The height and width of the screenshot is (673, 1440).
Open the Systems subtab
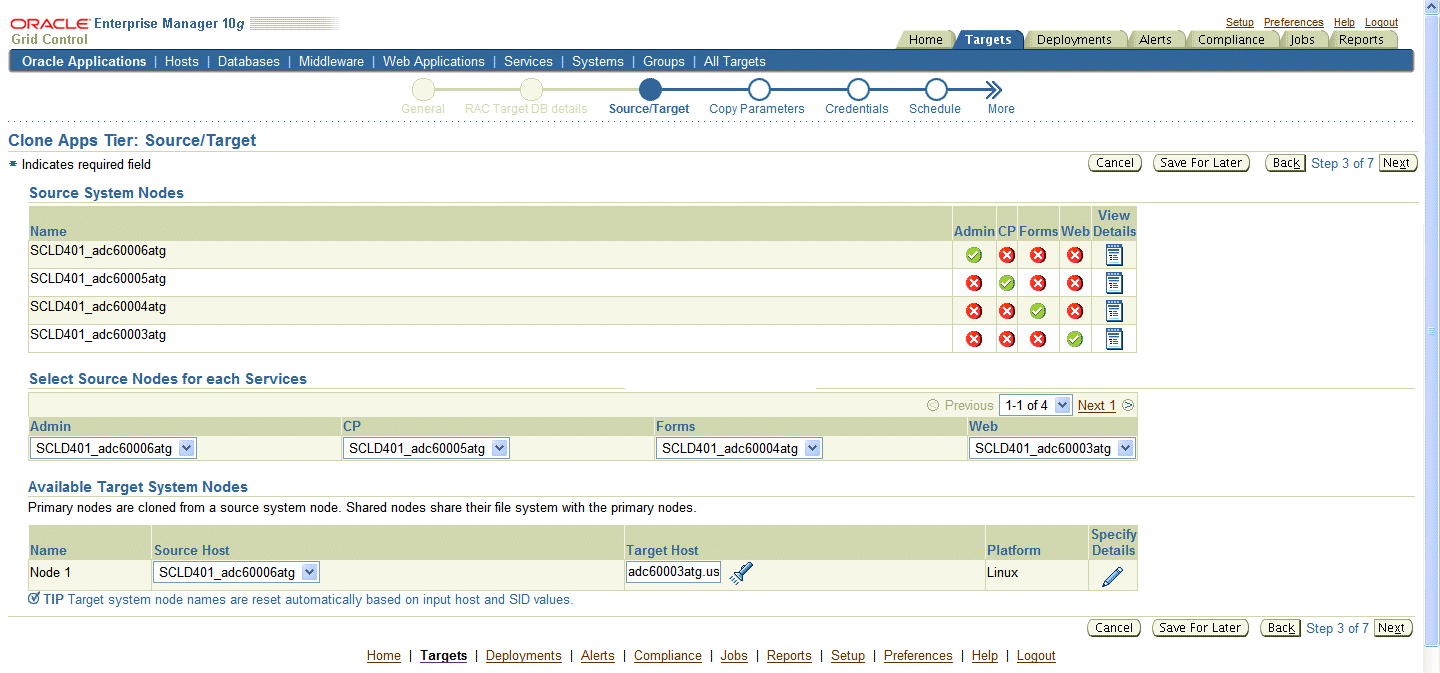point(598,61)
